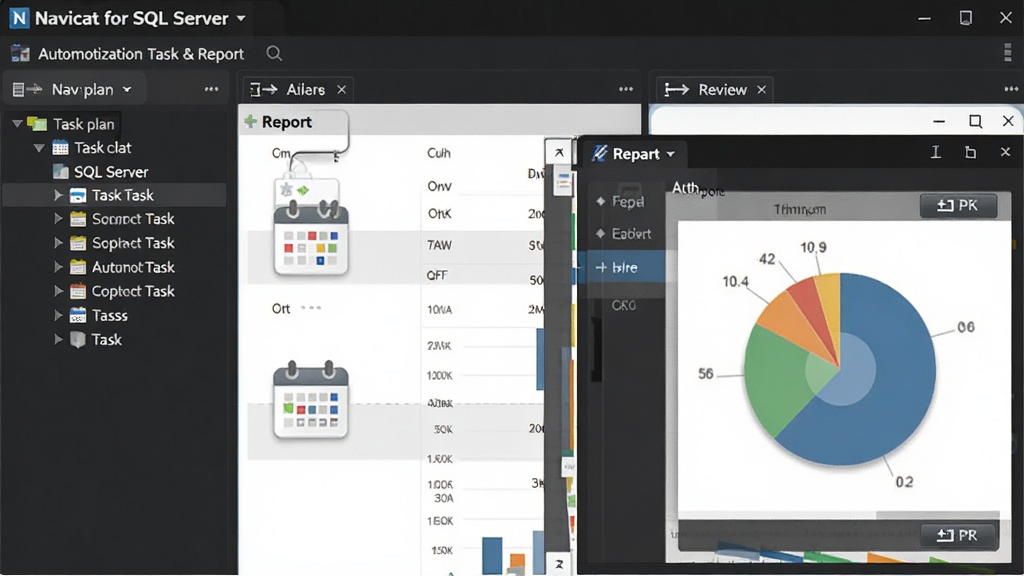Click the dots next to Ort
Screen dimensions: 1024x576
[311, 308]
